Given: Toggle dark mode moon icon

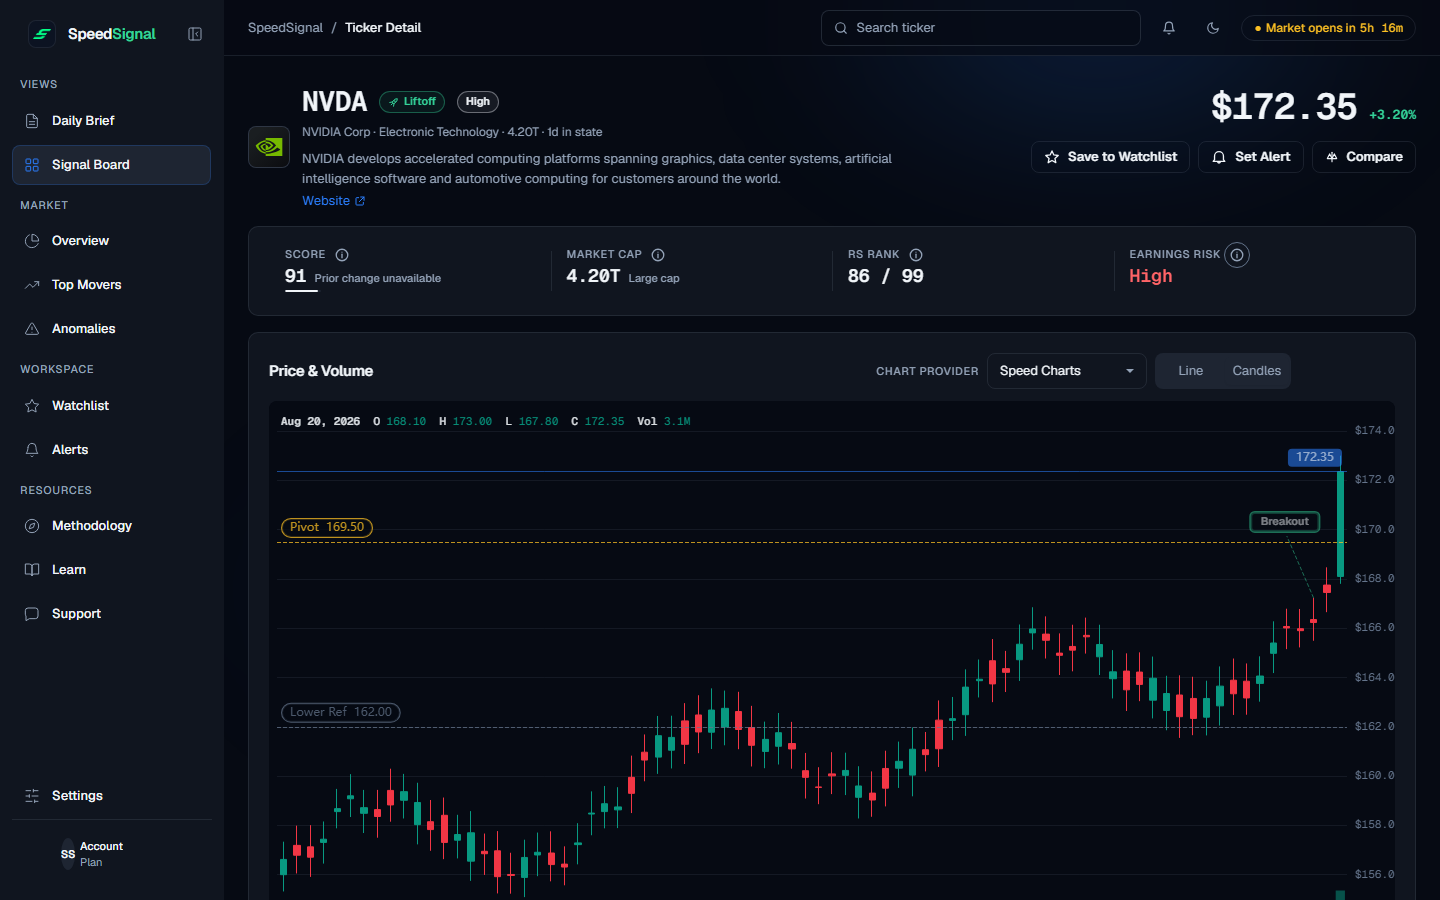Looking at the screenshot, I should tap(1213, 28).
